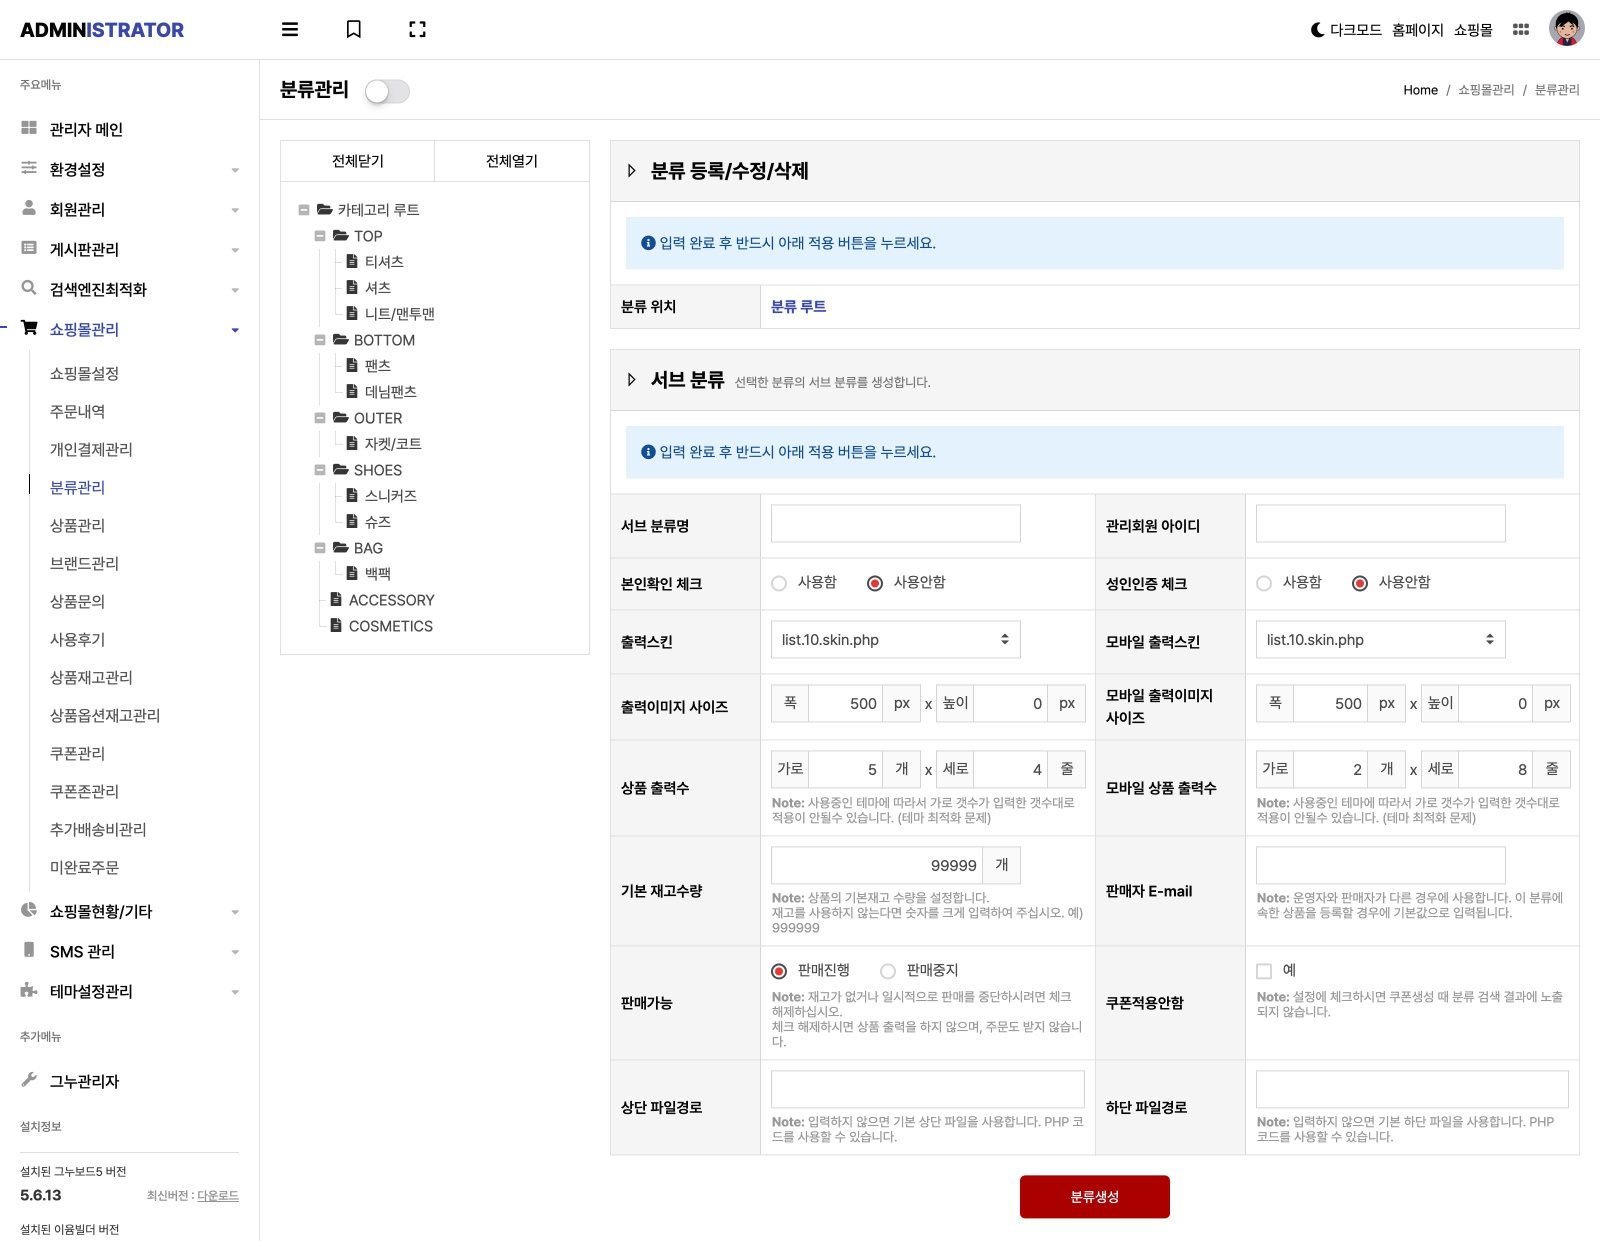Select 사용함 for 성인인증 체크
This screenshot has height=1241, width=1600.
(x=1264, y=583)
